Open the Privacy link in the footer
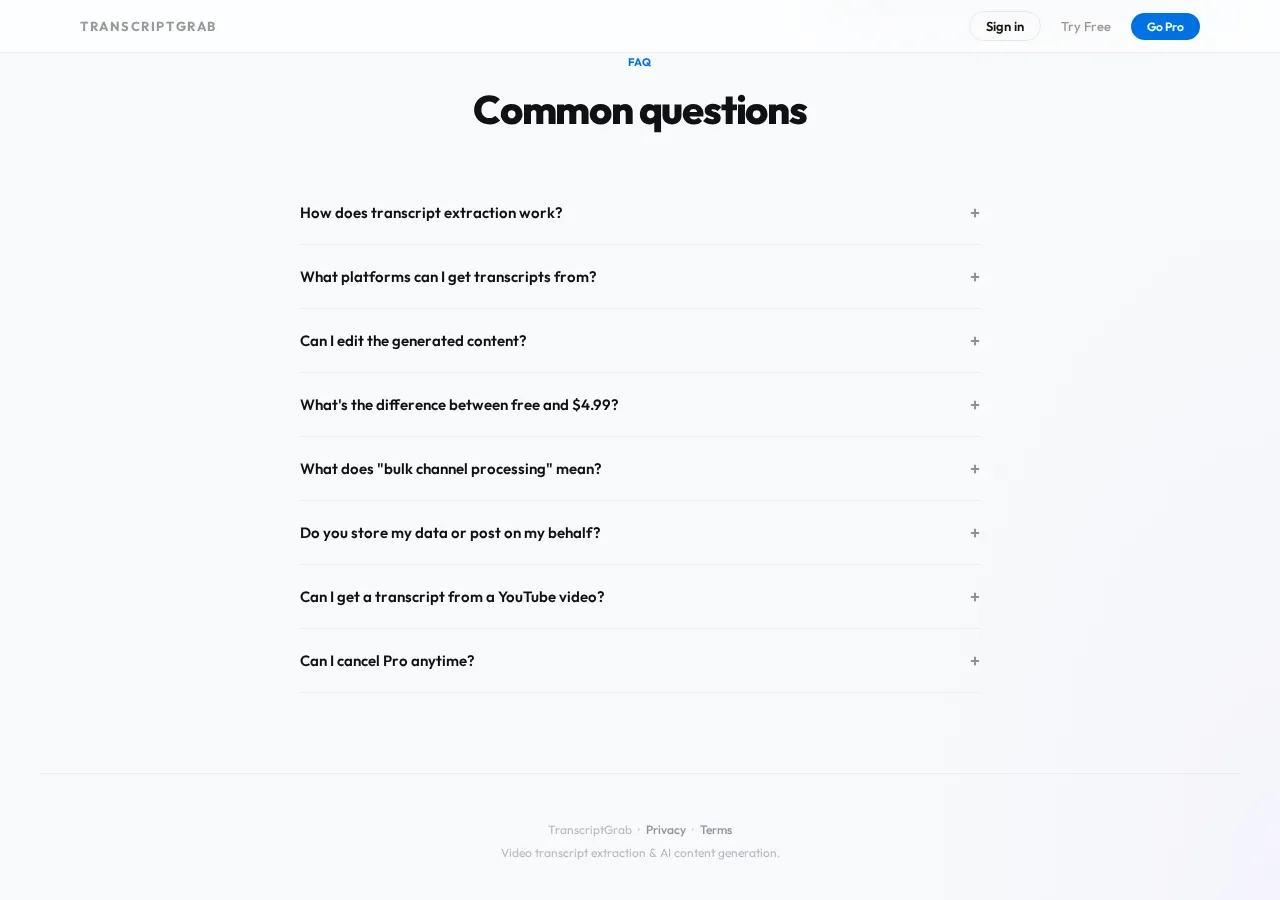Viewport: 1280px width, 900px height. tap(665, 829)
